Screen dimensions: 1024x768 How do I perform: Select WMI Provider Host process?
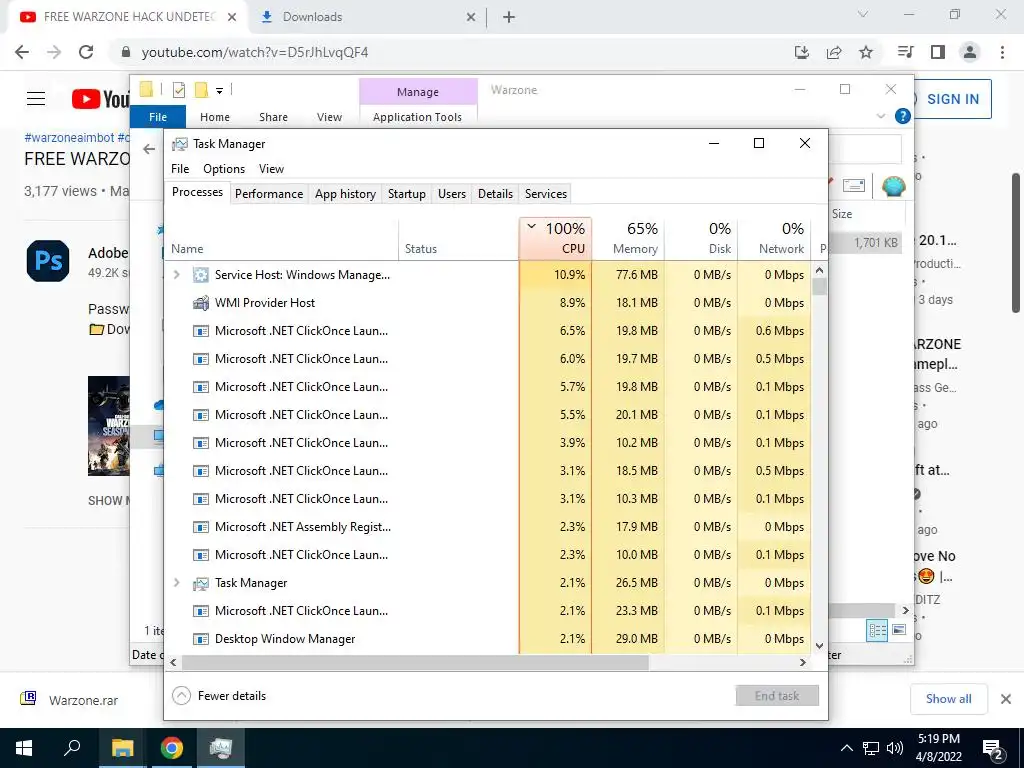(488, 303)
